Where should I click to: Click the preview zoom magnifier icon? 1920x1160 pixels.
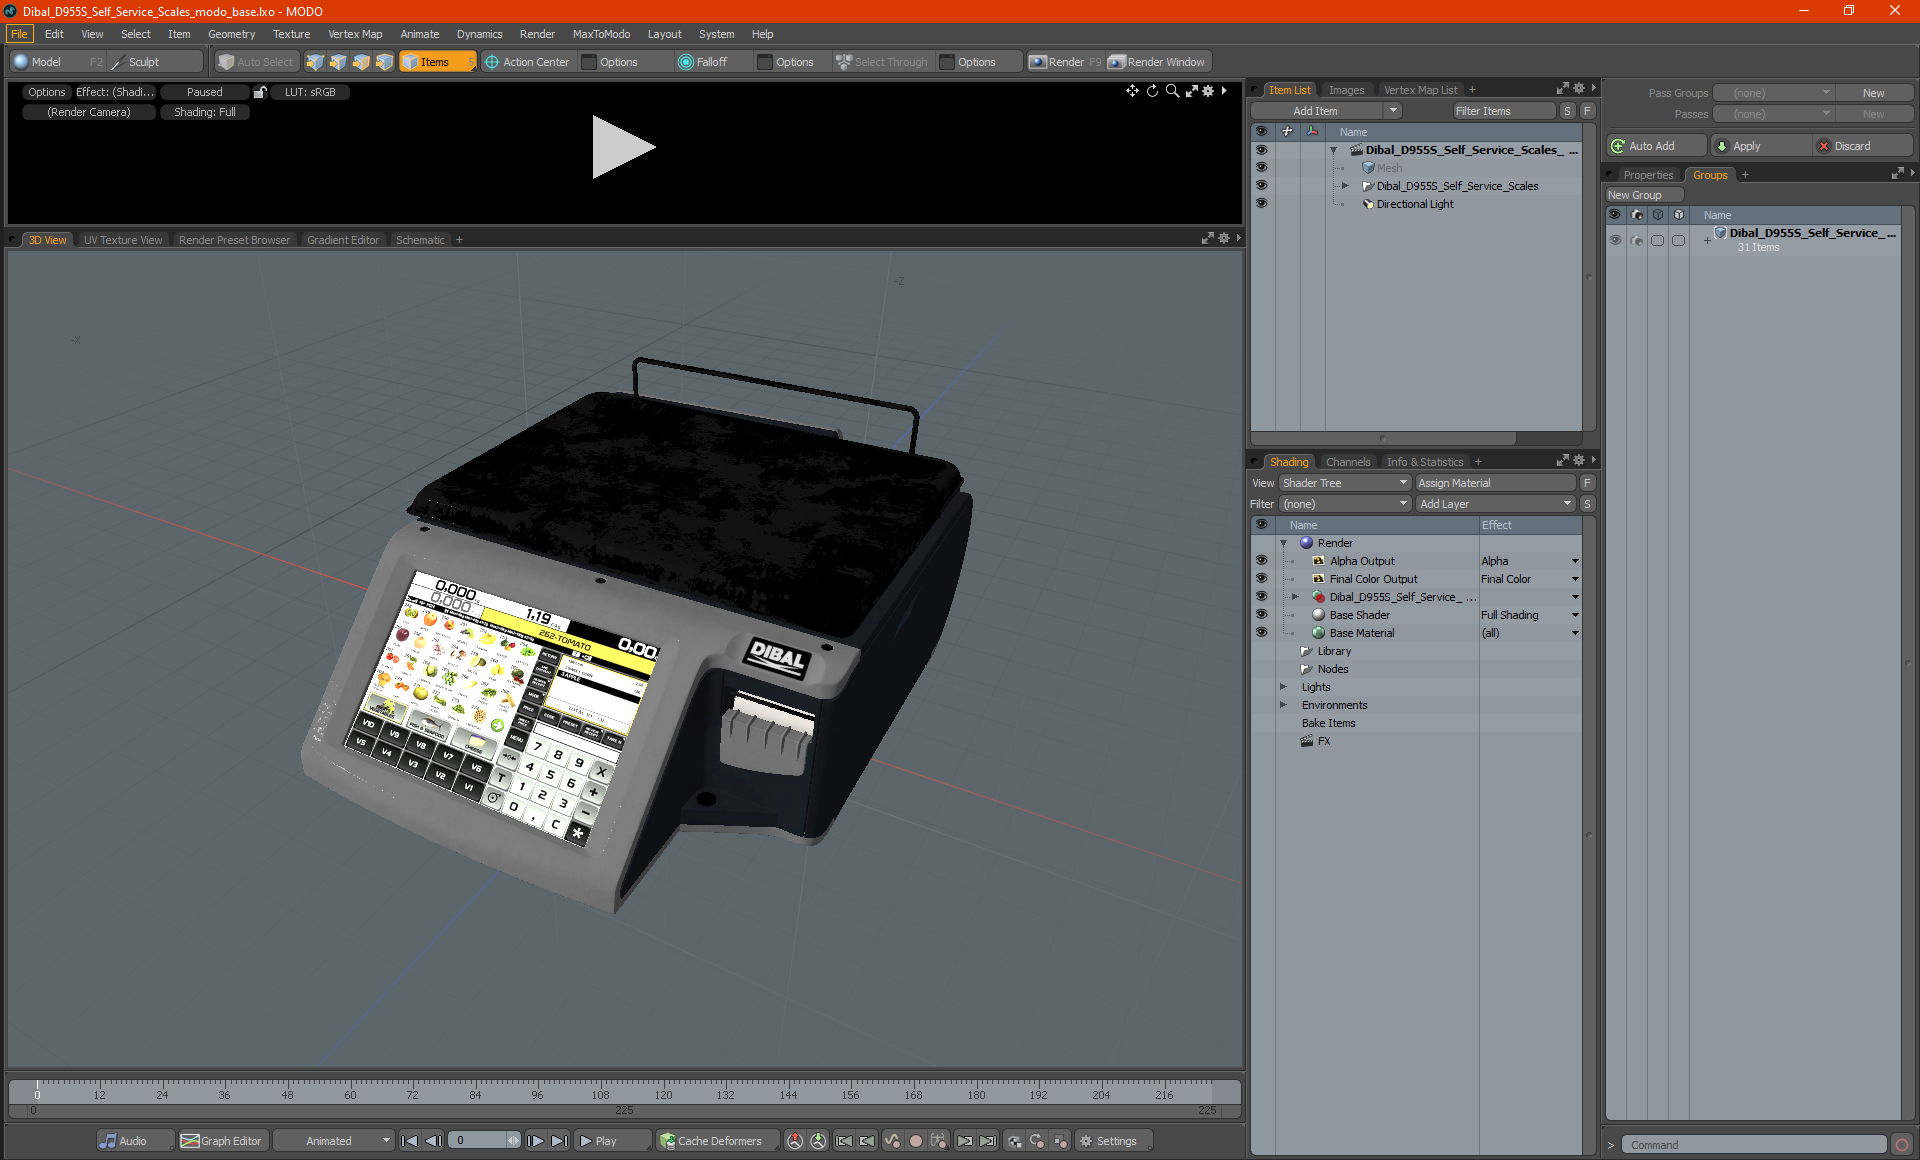tap(1172, 91)
